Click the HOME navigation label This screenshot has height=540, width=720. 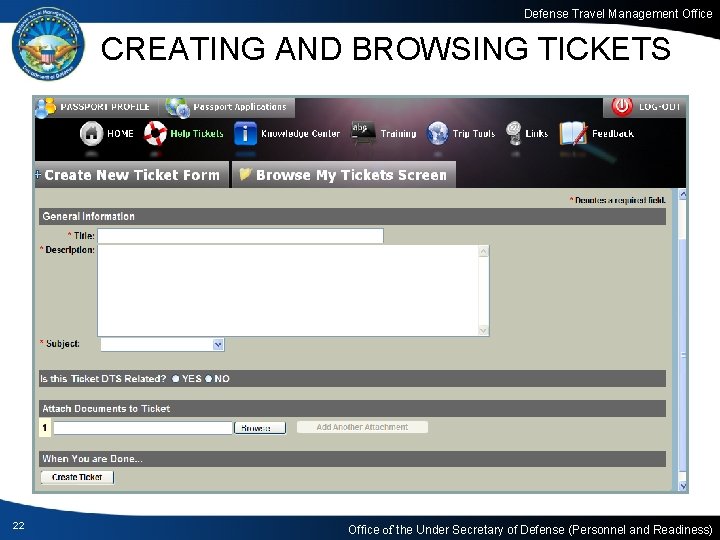tap(120, 134)
